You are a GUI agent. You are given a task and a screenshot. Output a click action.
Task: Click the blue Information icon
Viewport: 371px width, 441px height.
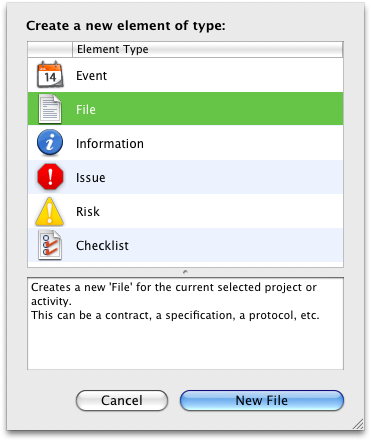pos(50,143)
